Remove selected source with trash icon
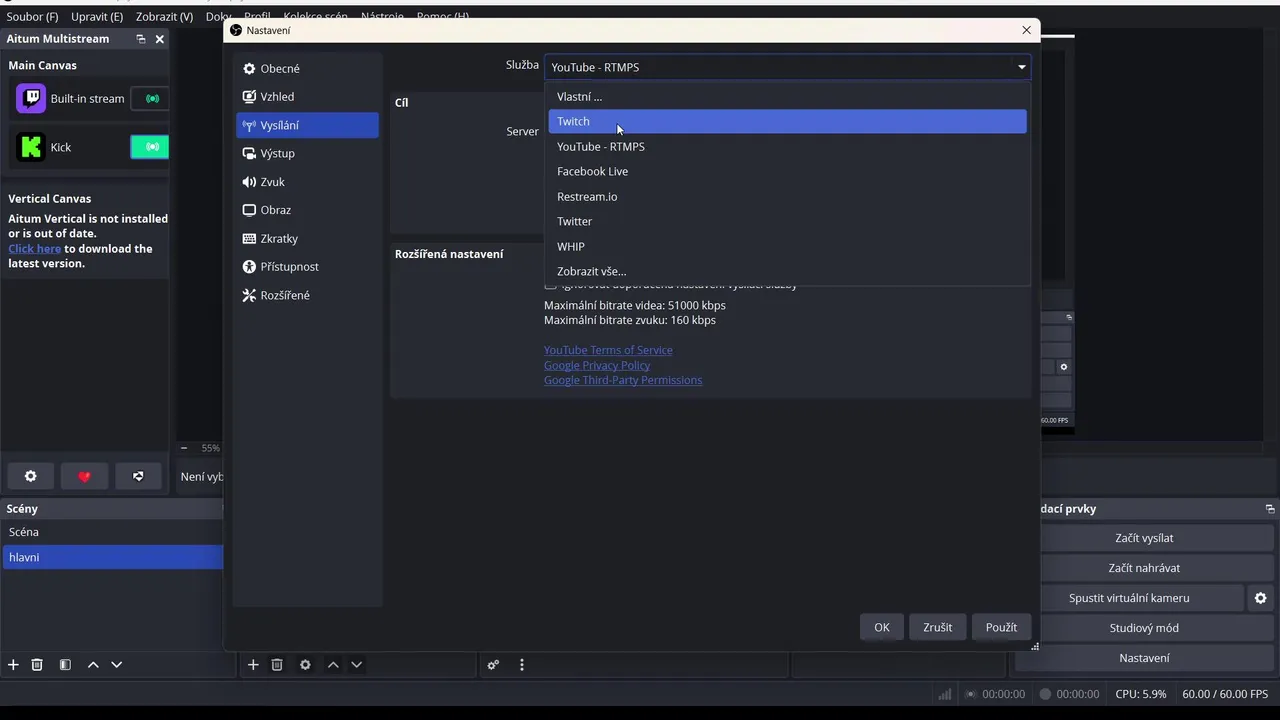The height and width of the screenshot is (720, 1280). [x=277, y=665]
